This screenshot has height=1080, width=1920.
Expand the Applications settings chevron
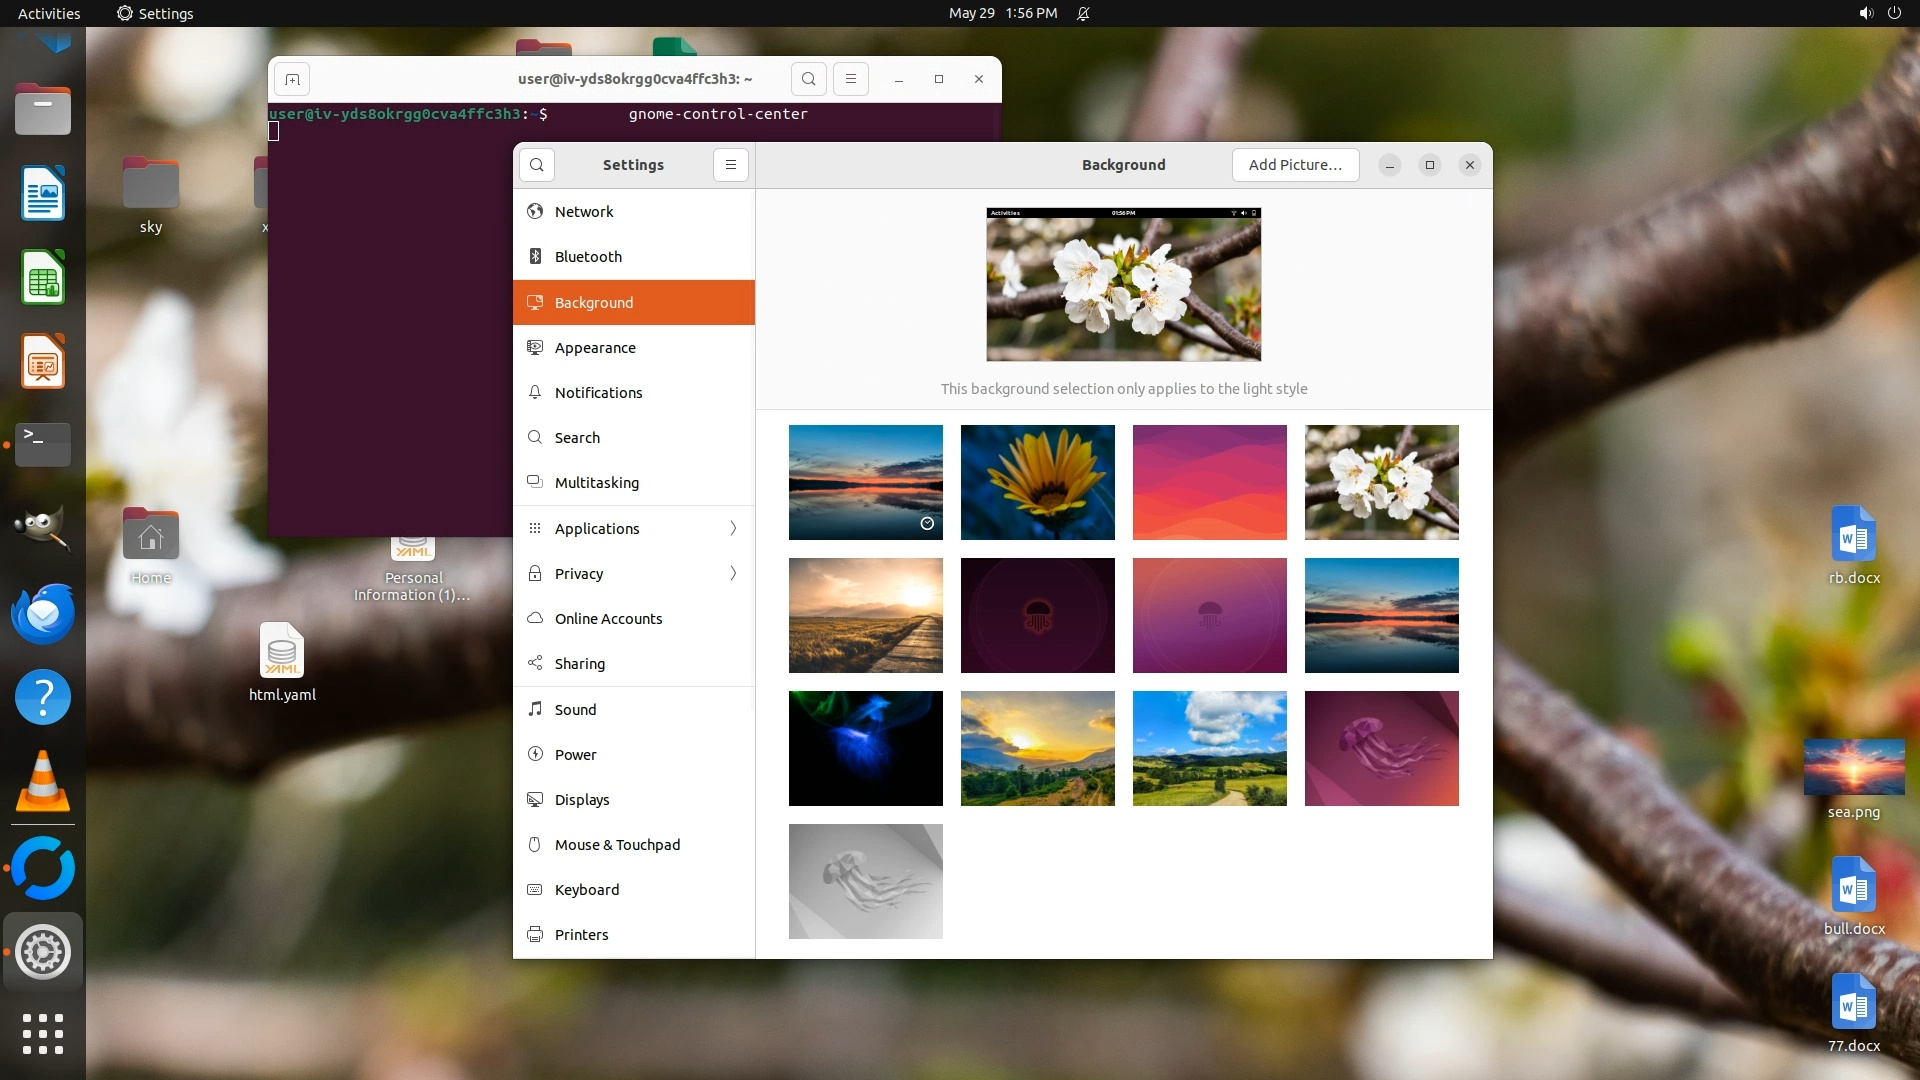(733, 528)
